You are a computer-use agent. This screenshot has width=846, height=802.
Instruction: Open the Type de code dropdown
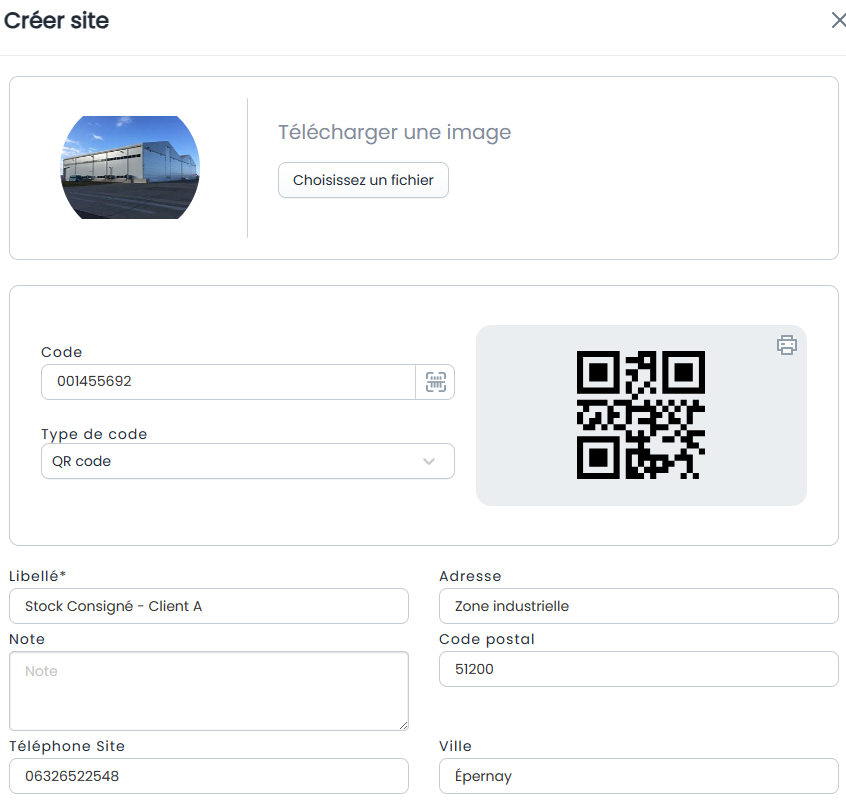coord(248,461)
